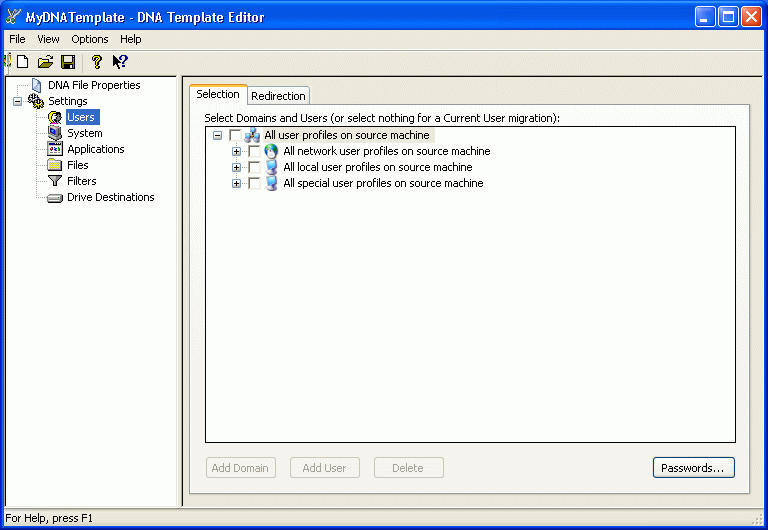Image resolution: width=768 pixels, height=530 pixels.
Task: Expand All local user profiles node
Action: click(x=237, y=168)
